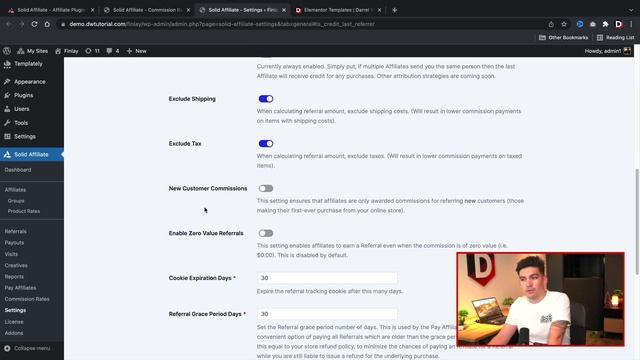Open Groups submenu item

tap(16, 201)
